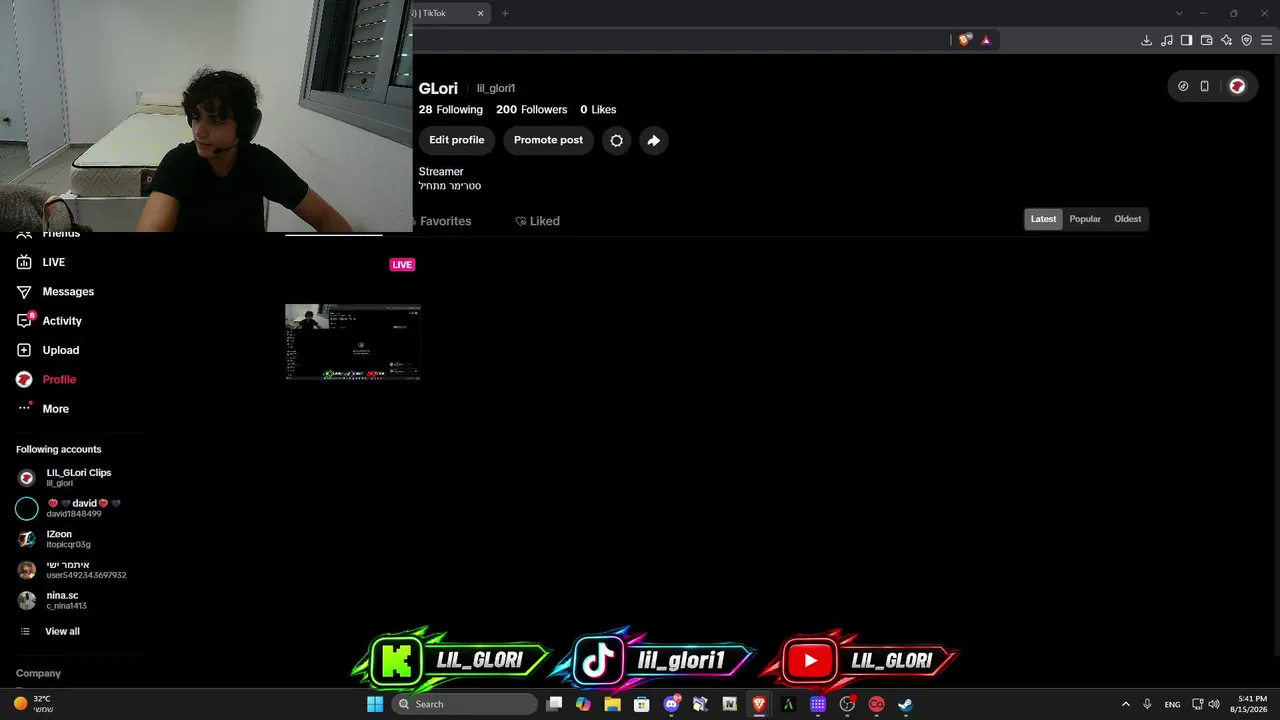The width and height of the screenshot is (1280, 720).
Task: Open Brave Shields icon in address bar
Action: coord(964,40)
